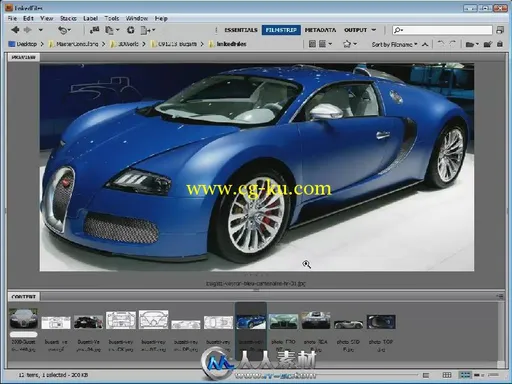Image resolution: width=512 pixels, height=384 pixels.
Task: Open the Label menu
Action: point(90,18)
